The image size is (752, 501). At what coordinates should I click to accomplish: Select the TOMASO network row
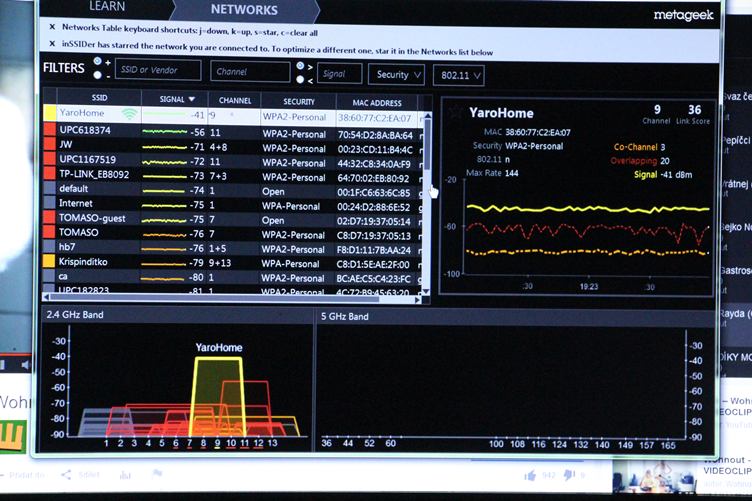tap(234, 234)
